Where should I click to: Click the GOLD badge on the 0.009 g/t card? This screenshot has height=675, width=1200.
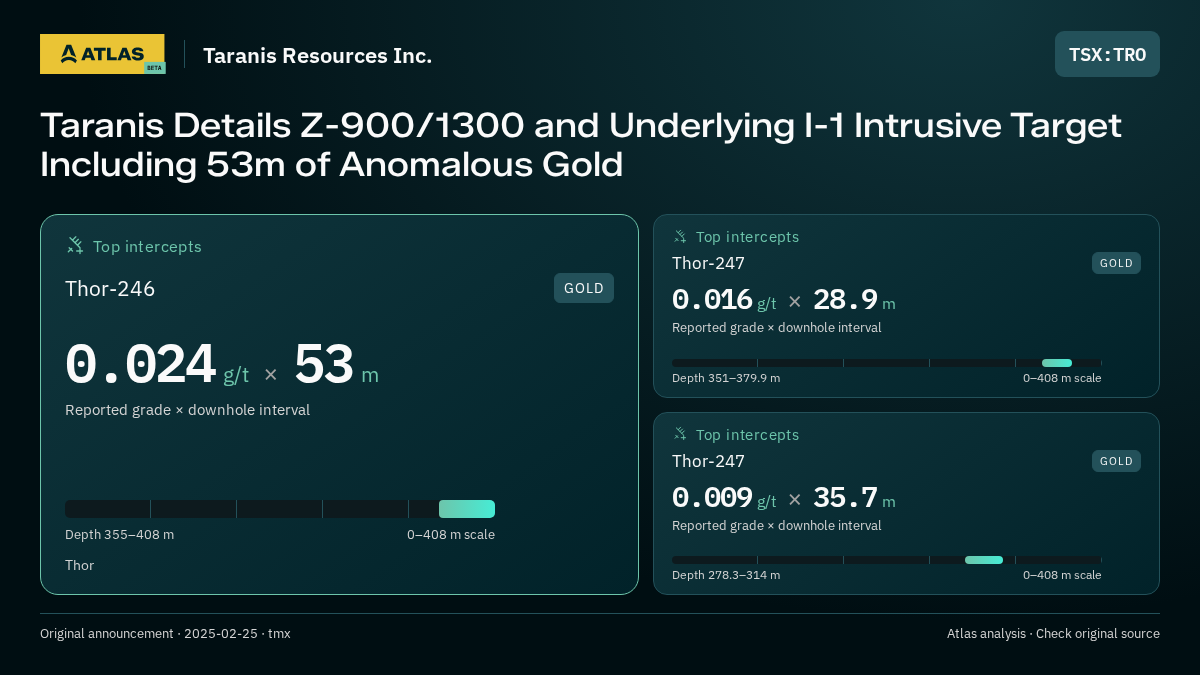[x=1116, y=461]
